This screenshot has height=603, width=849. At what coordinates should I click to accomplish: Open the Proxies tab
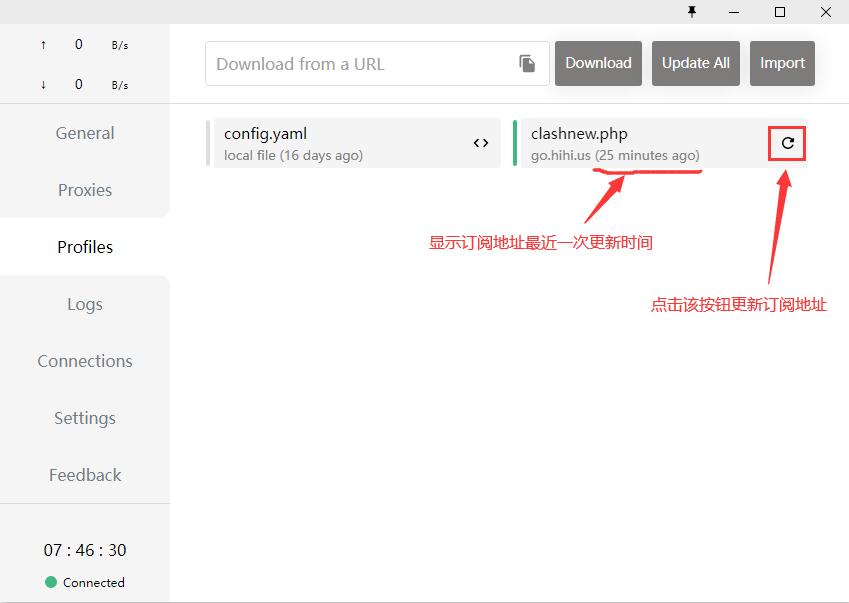tap(85, 190)
